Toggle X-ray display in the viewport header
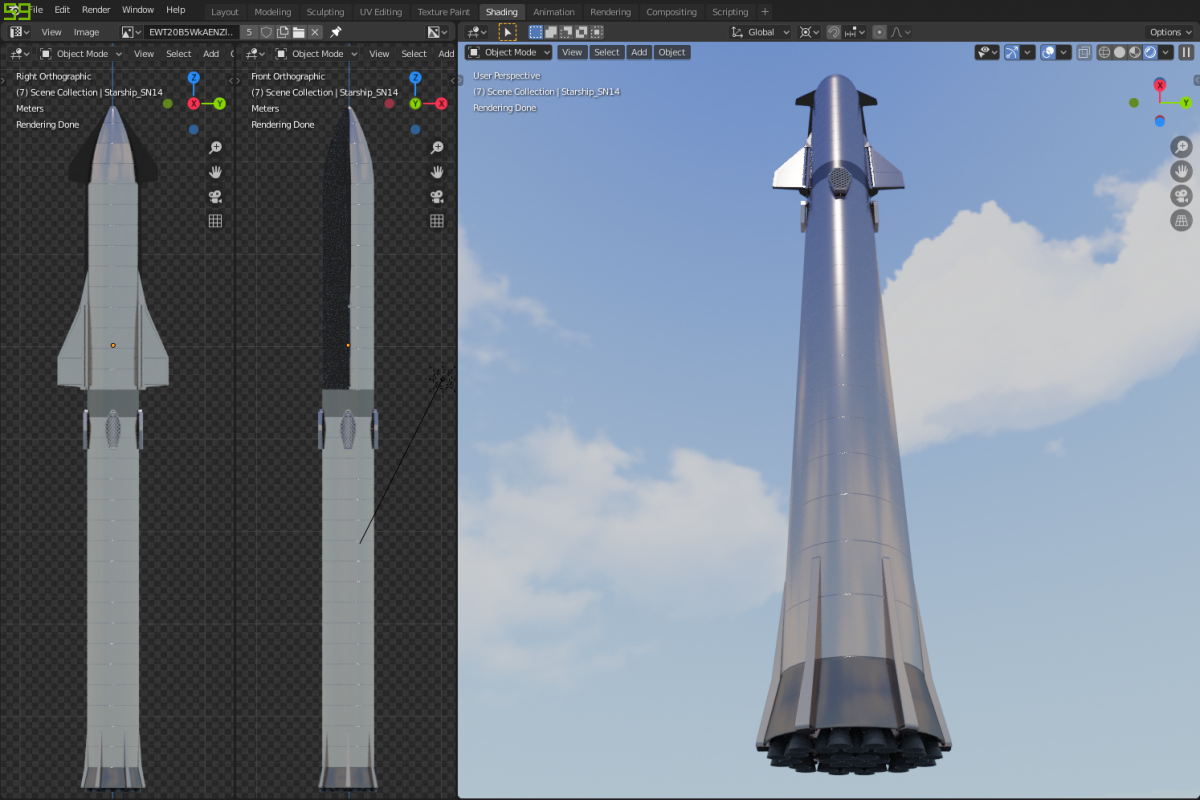1200x800 pixels. [1084, 52]
